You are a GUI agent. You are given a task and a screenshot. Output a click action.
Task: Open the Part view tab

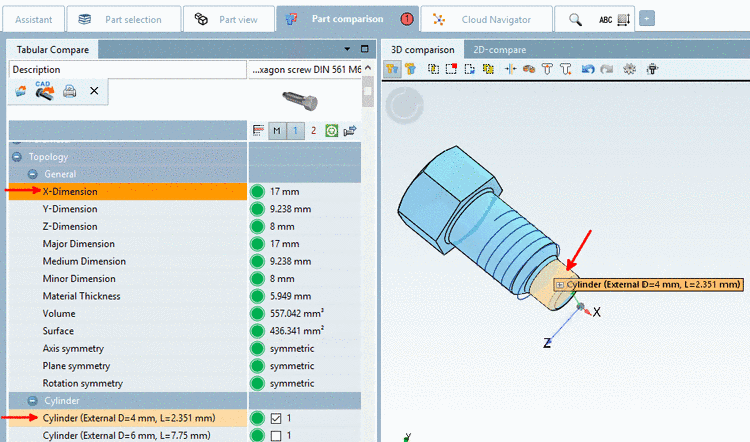pos(229,20)
